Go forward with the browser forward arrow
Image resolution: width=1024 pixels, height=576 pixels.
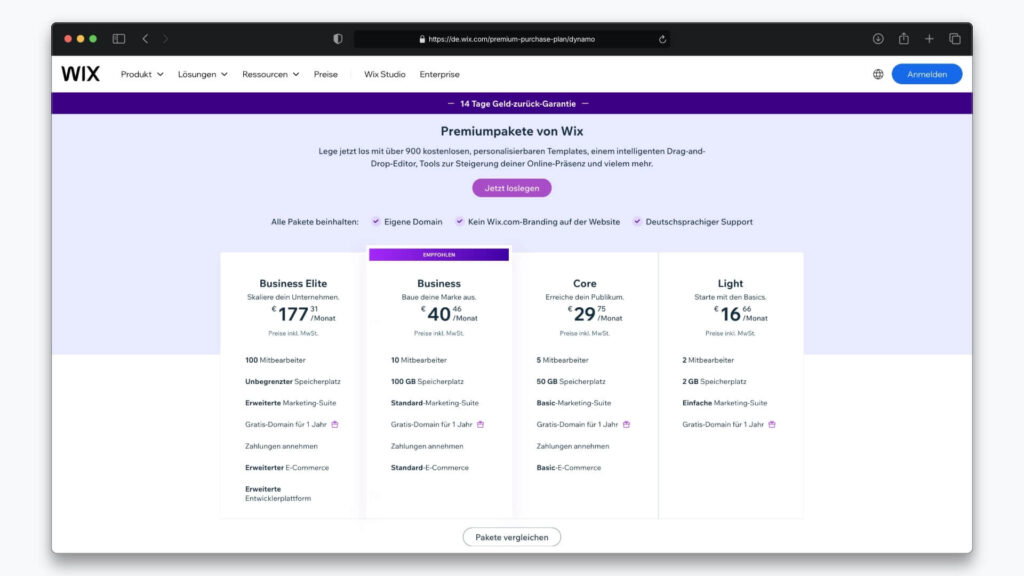[165, 39]
